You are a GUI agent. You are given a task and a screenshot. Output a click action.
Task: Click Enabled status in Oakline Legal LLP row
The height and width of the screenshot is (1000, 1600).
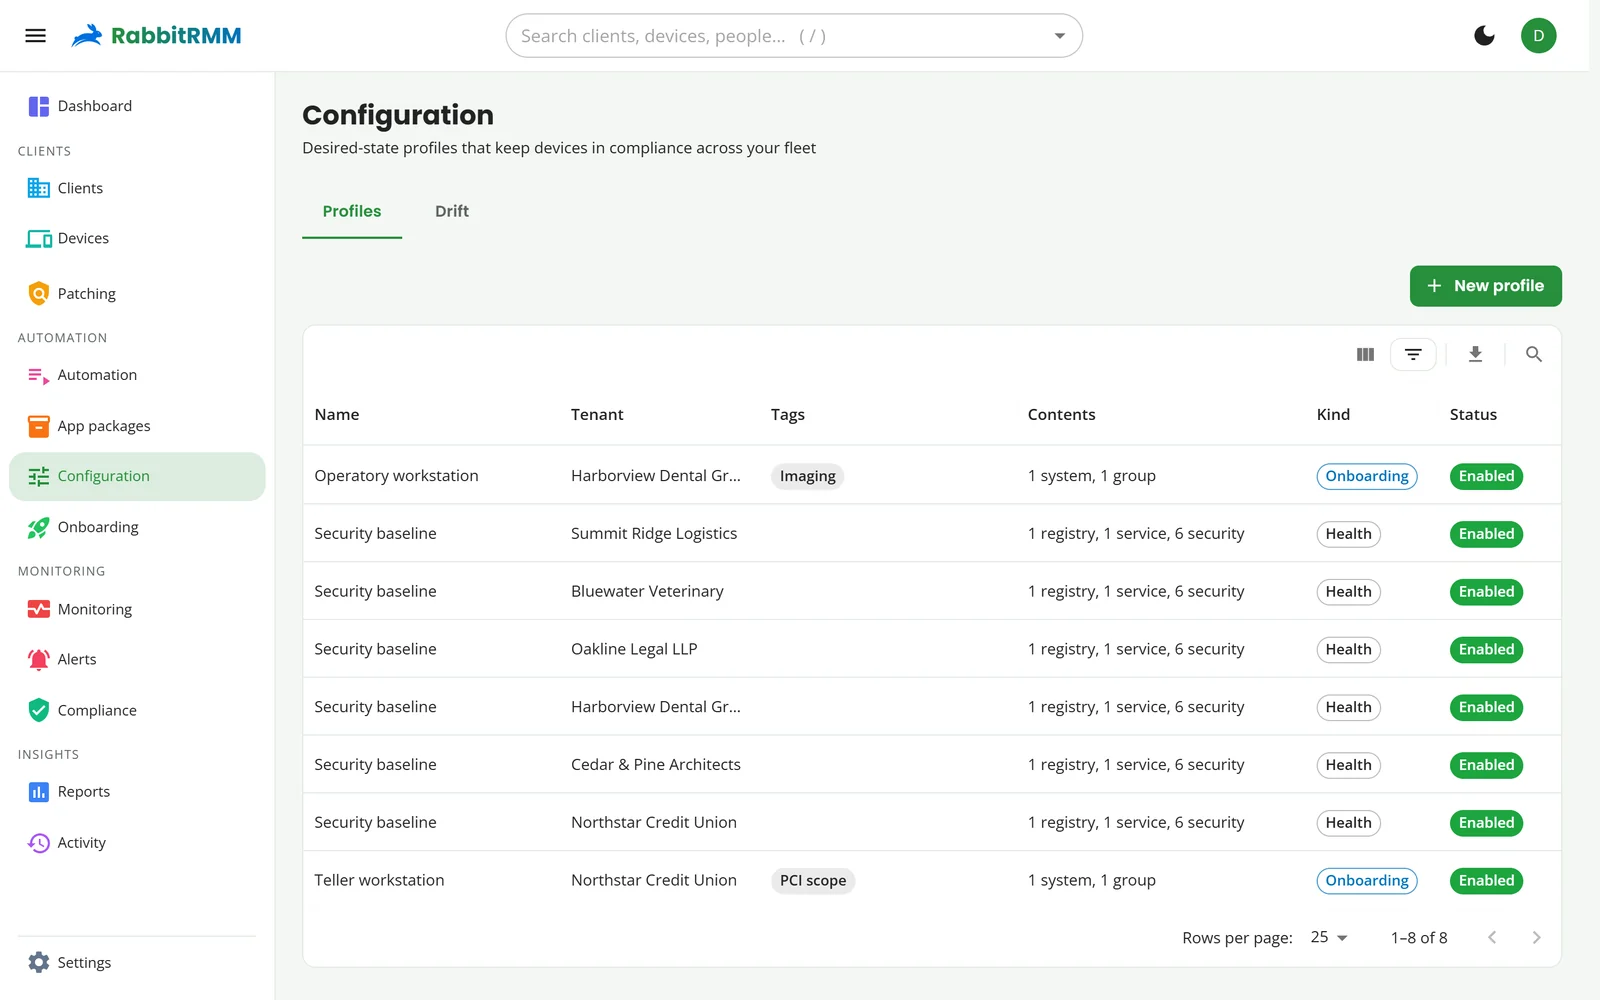click(x=1486, y=650)
